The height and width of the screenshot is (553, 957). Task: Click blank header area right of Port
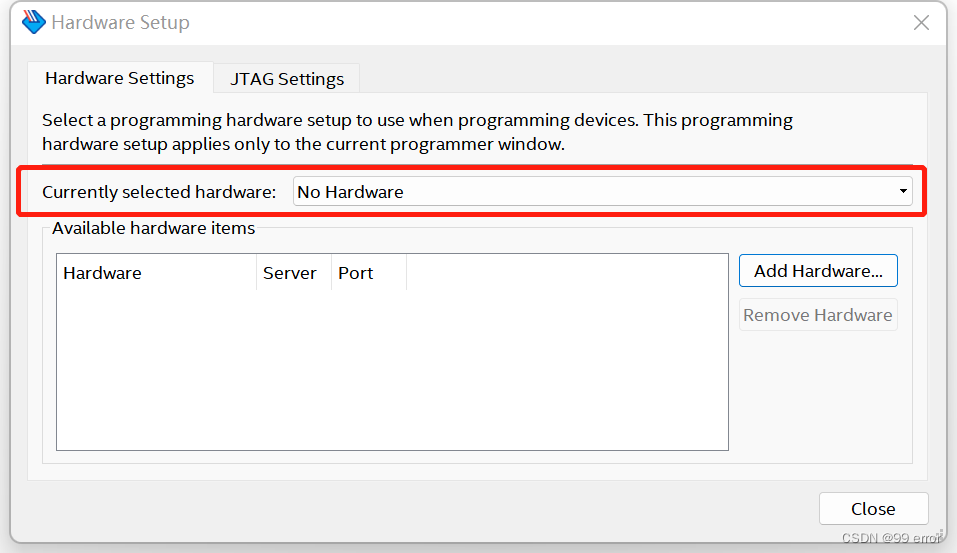567,273
